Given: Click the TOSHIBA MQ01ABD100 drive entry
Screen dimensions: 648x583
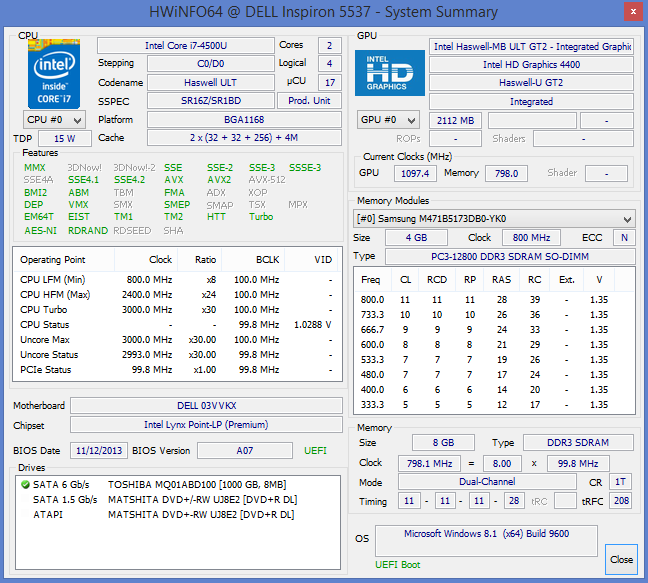Looking at the screenshot, I should point(178,484).
